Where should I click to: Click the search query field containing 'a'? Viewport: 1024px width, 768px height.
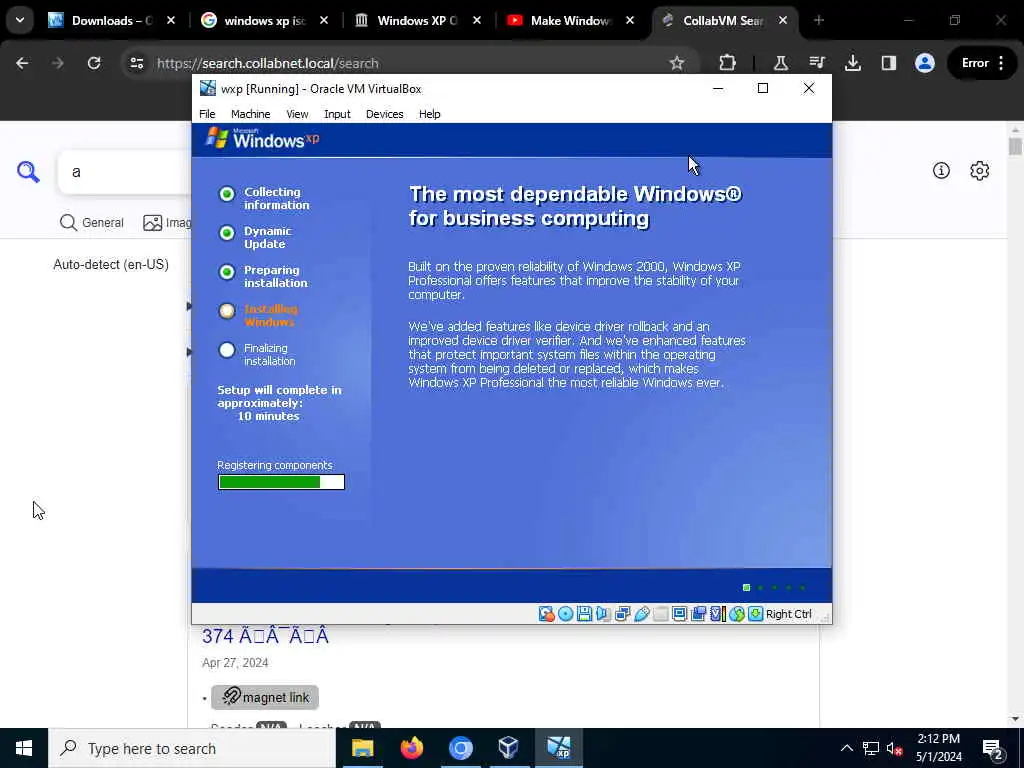[x=124, y=172]
